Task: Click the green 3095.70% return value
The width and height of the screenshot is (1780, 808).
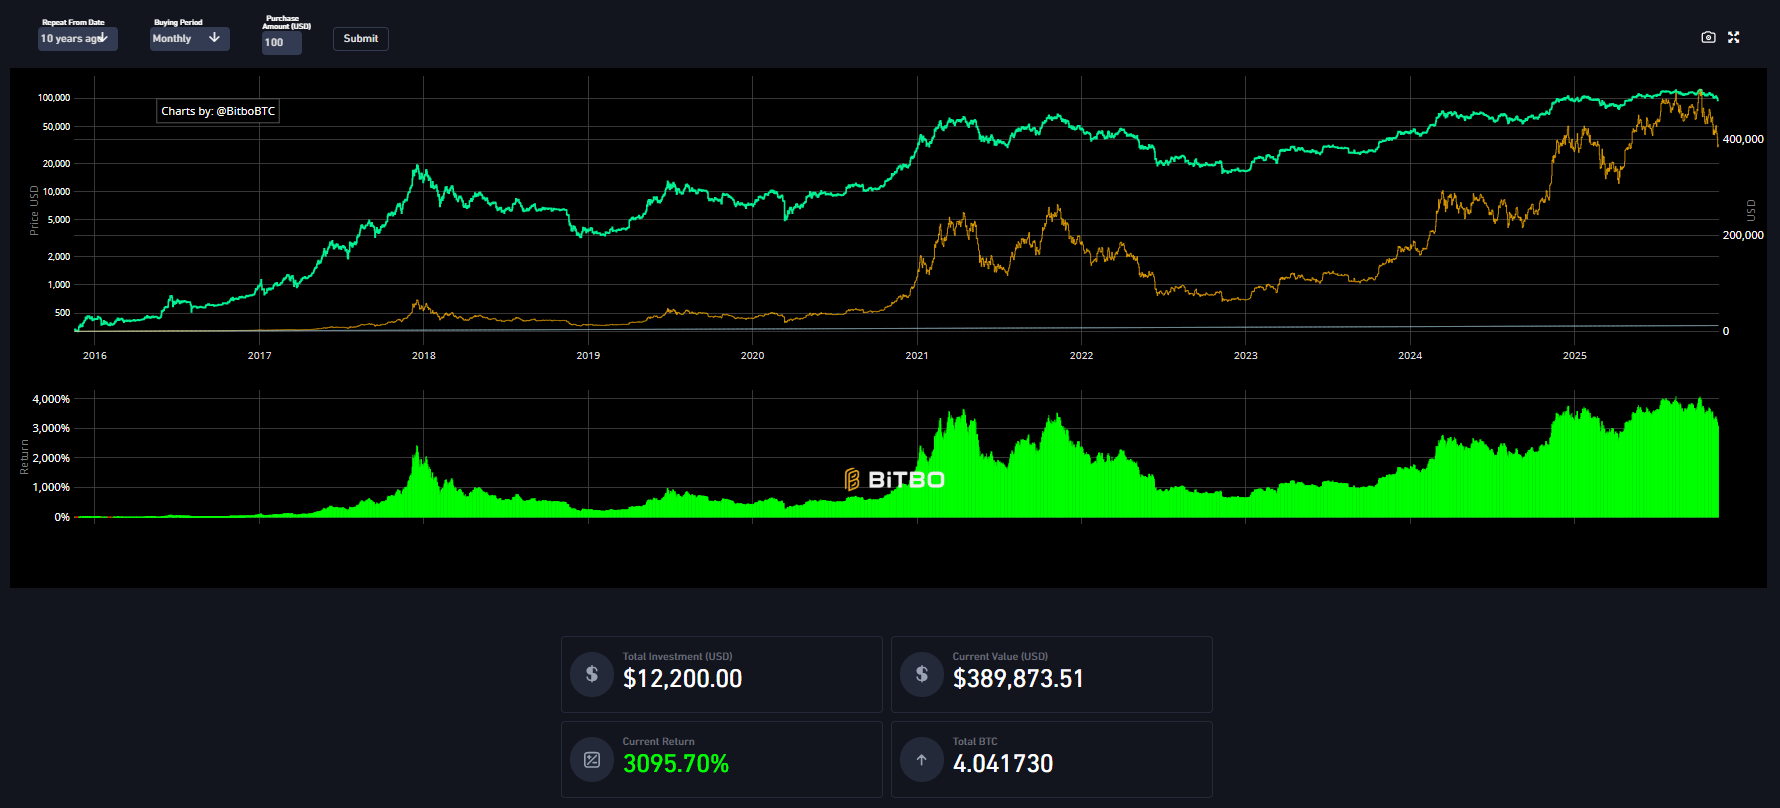Action: pos(676,764)
